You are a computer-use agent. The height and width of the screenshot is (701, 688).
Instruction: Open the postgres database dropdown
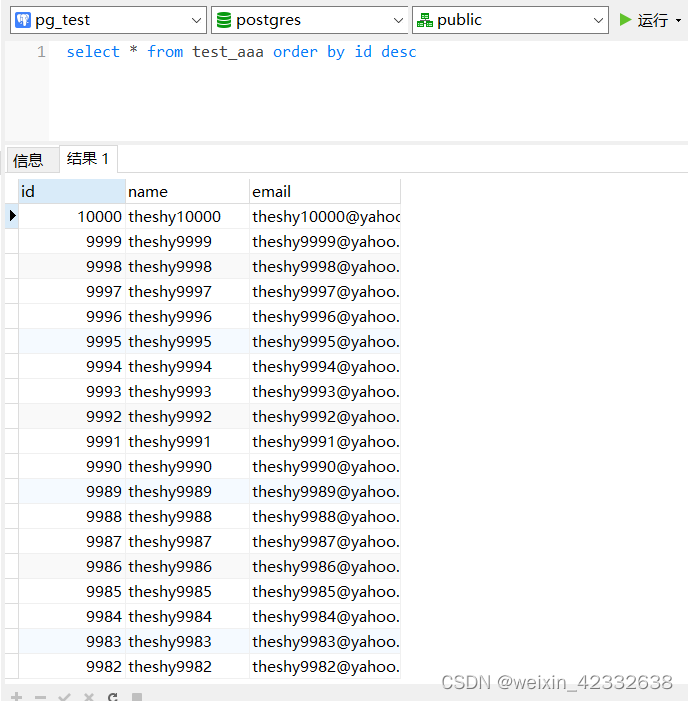(x=309, y=20)
